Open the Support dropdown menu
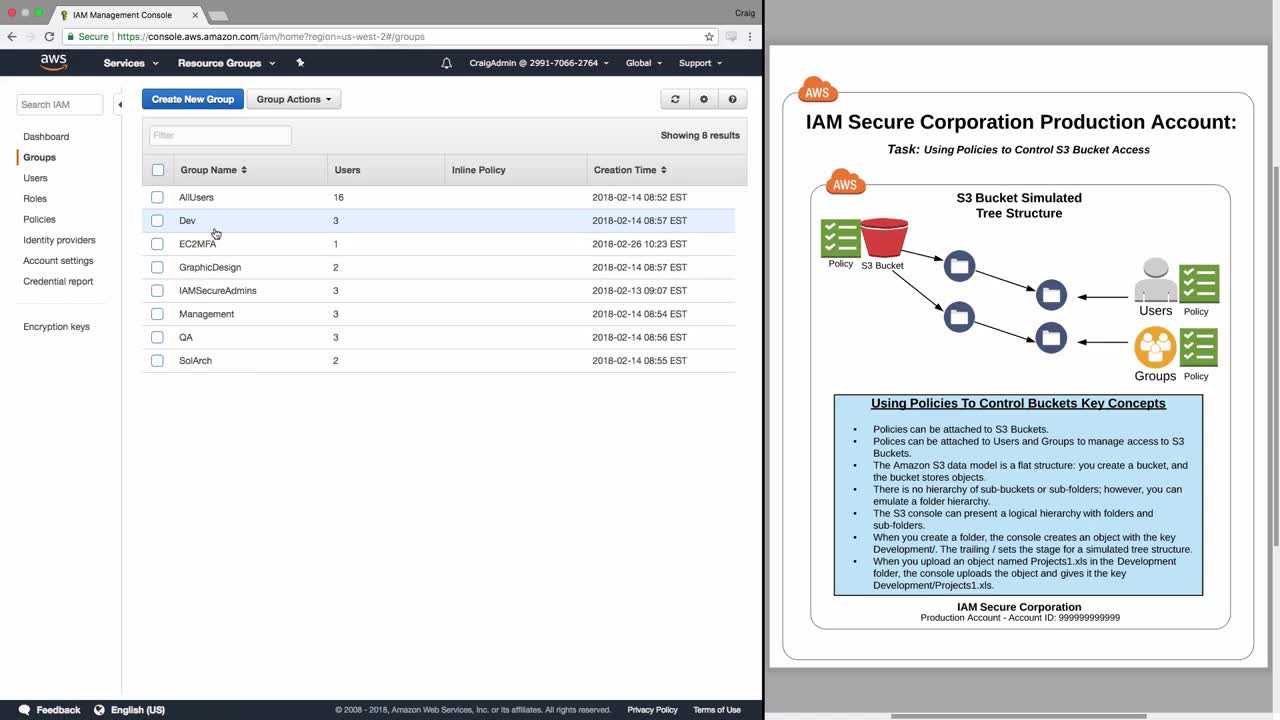The image size is (1280, 720). coord(700,63)
